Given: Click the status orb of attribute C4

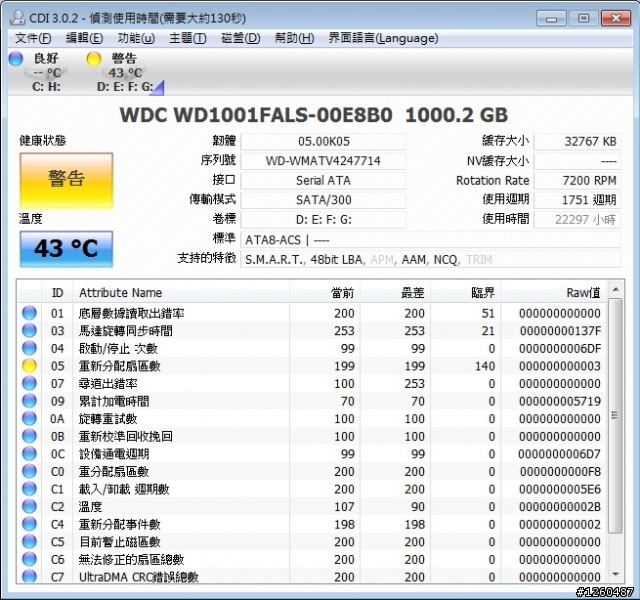Looking at the screenshot, I should (29, 524).
